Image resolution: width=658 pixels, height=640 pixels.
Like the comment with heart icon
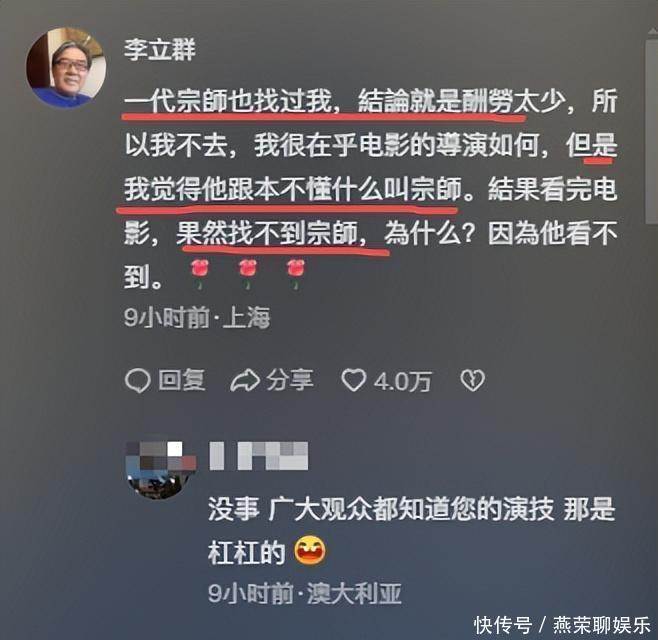click(353, 380)
